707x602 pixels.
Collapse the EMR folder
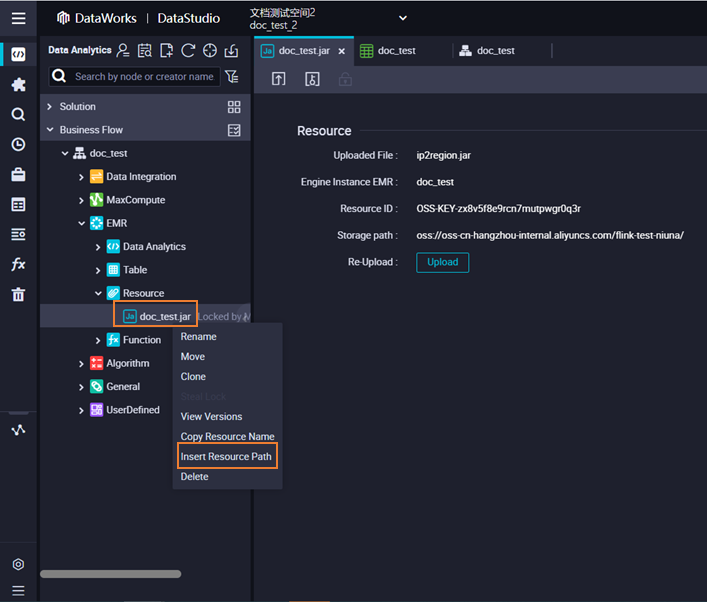(x=81, y=223)
